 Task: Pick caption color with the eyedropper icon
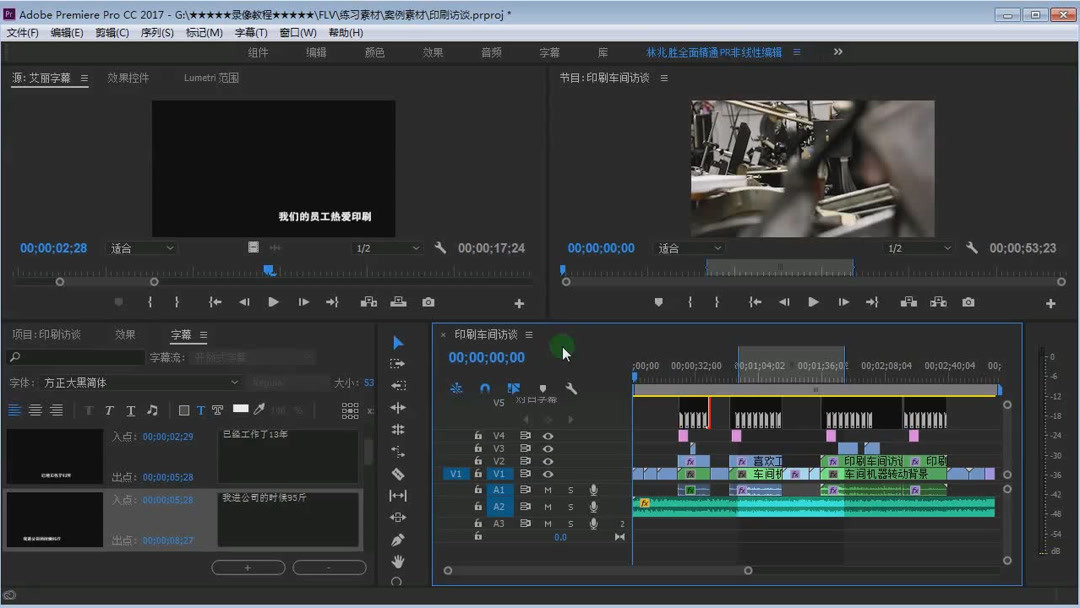260,409
